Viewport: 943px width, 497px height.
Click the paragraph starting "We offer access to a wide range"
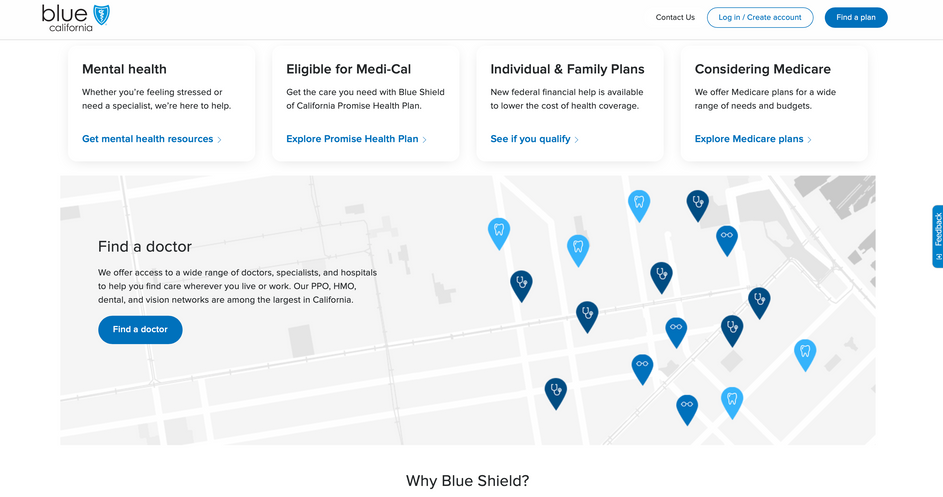pyautogui.click(x=238, y=286)
